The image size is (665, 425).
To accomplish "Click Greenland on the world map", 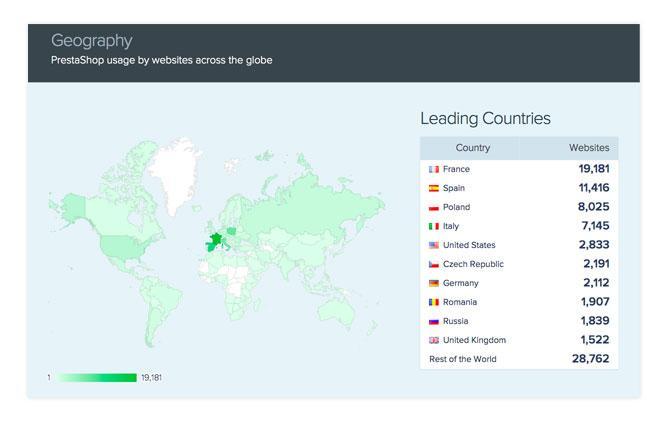I will click(175, 174).
